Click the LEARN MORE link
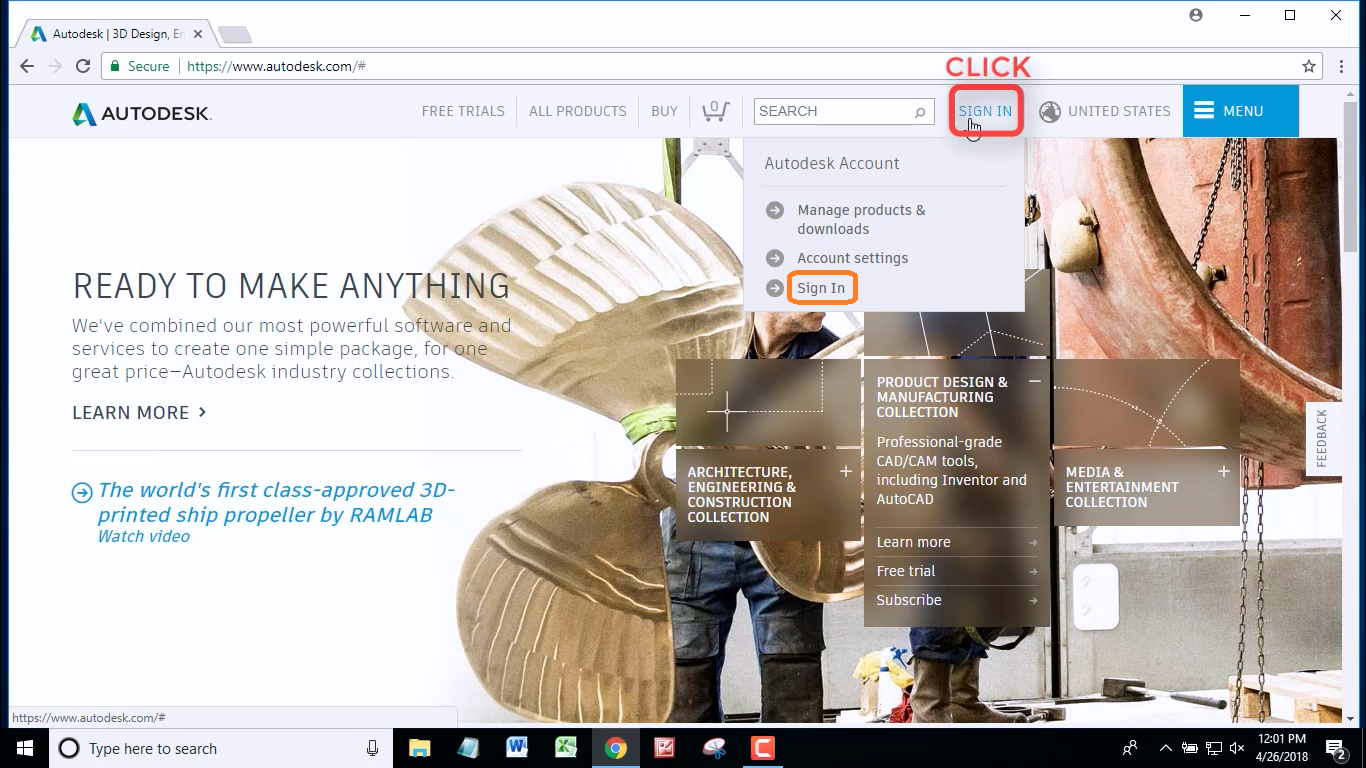Image resolution: width=1366 pixels, height=768 pixels. pyautogui.click(x=130, y=412)
